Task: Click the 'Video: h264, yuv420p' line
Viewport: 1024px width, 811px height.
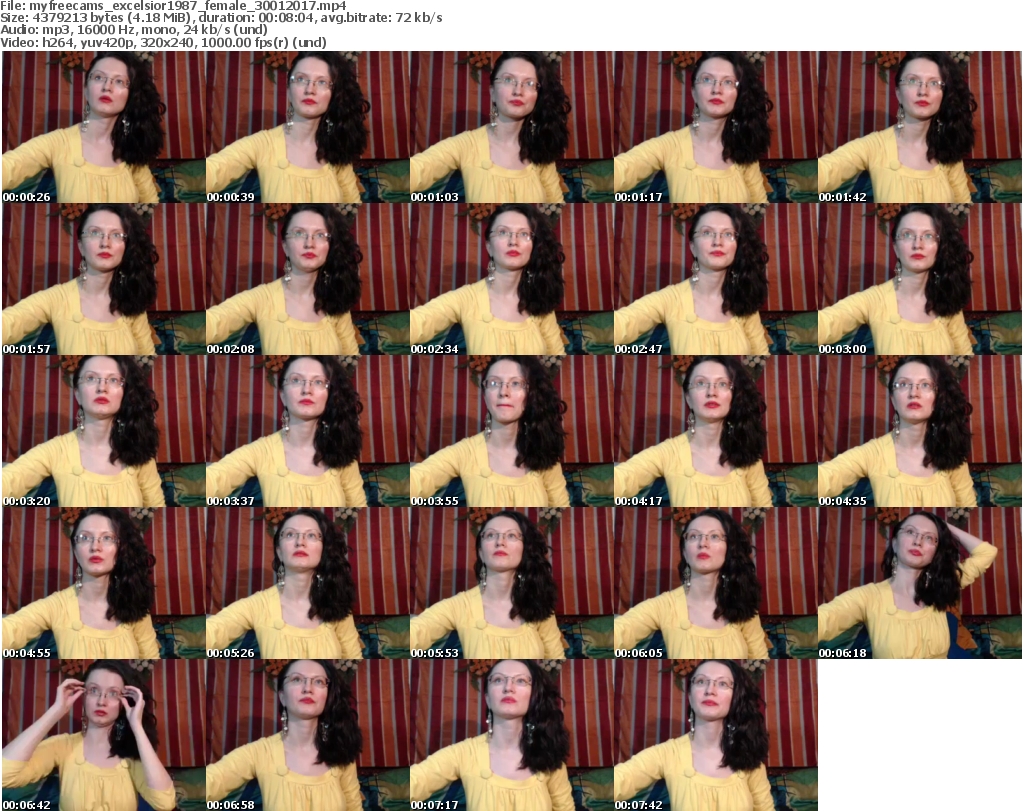Action: (x=163, y=42)
